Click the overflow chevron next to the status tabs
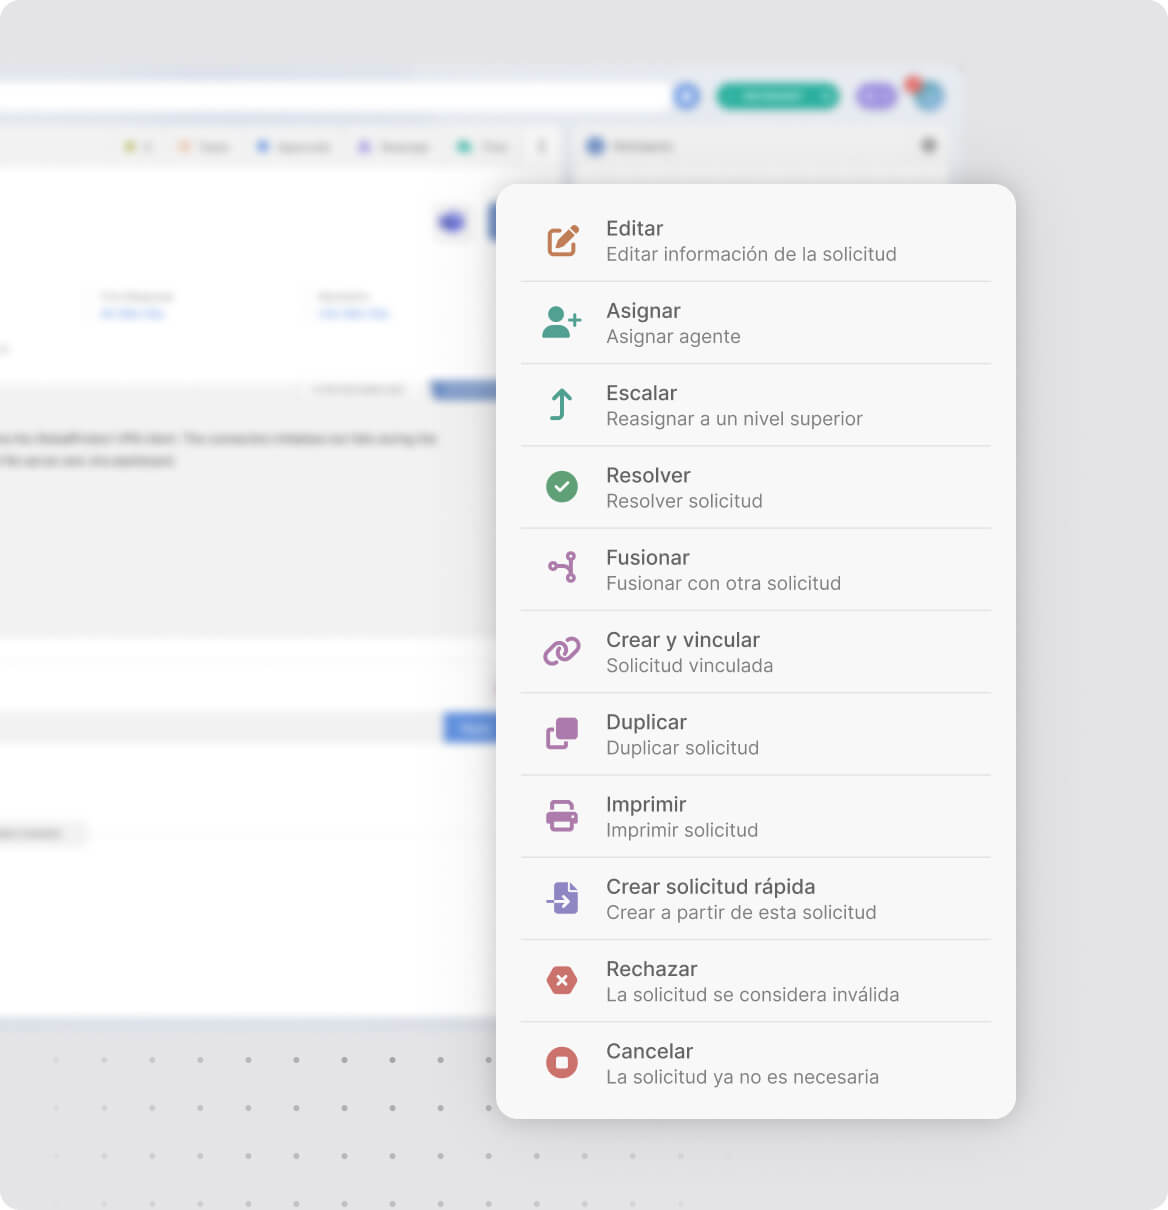Screen dimensions: 1168x1210 [x=542, y=146]
